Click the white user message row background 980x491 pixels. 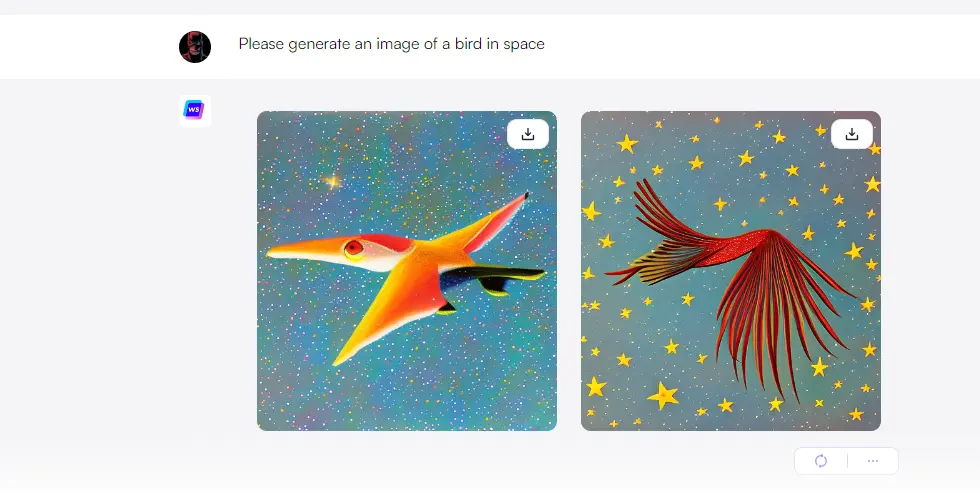[490, 47]
